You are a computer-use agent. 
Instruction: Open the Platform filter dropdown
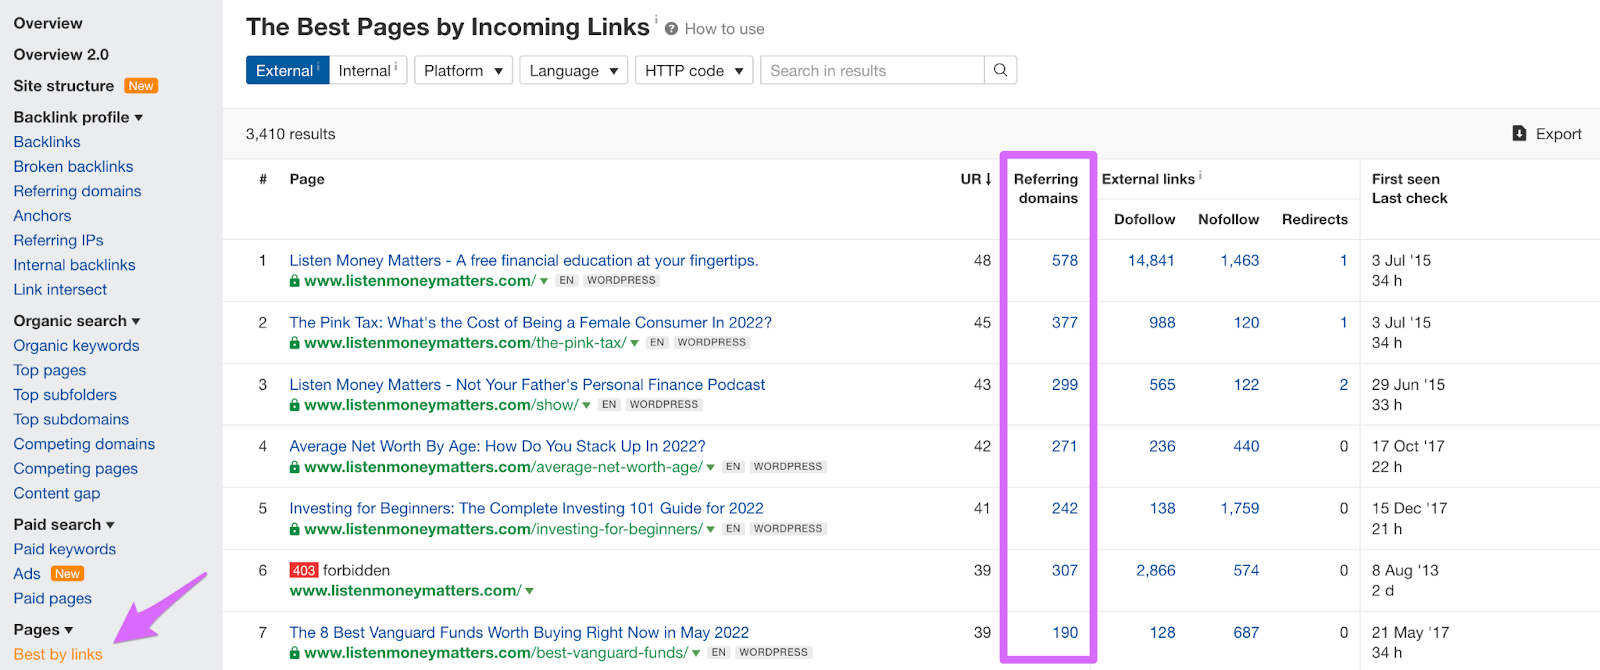[463, 70]
